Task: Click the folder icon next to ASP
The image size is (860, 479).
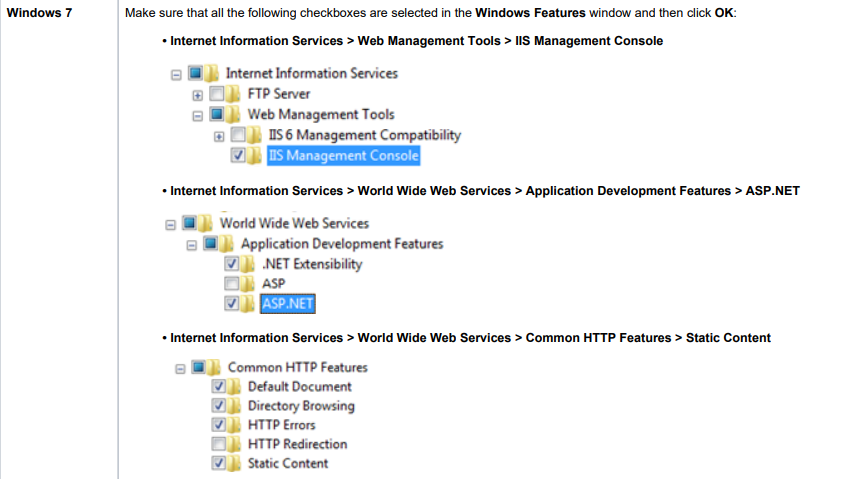Action: [x=248, y=284]
